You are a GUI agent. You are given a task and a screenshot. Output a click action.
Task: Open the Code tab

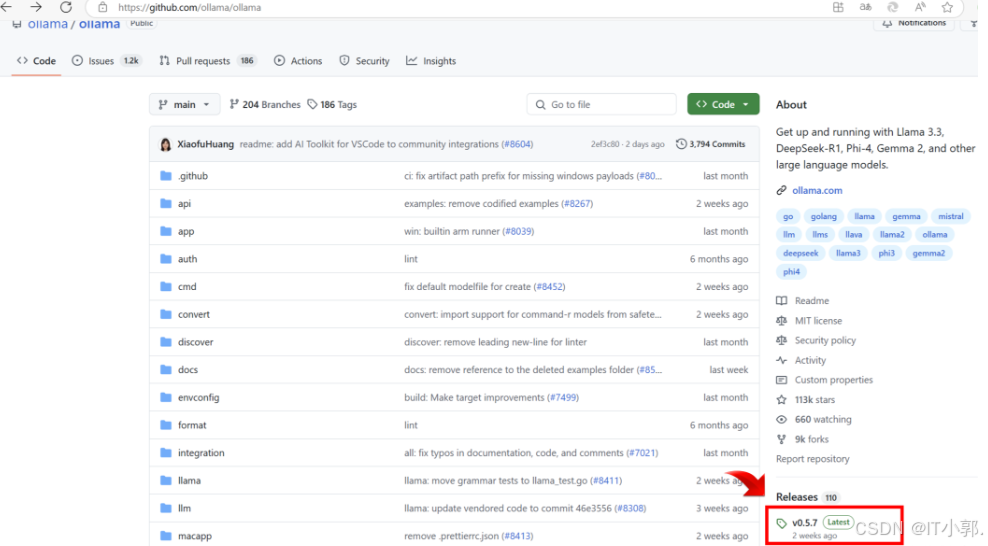(37, 61)
